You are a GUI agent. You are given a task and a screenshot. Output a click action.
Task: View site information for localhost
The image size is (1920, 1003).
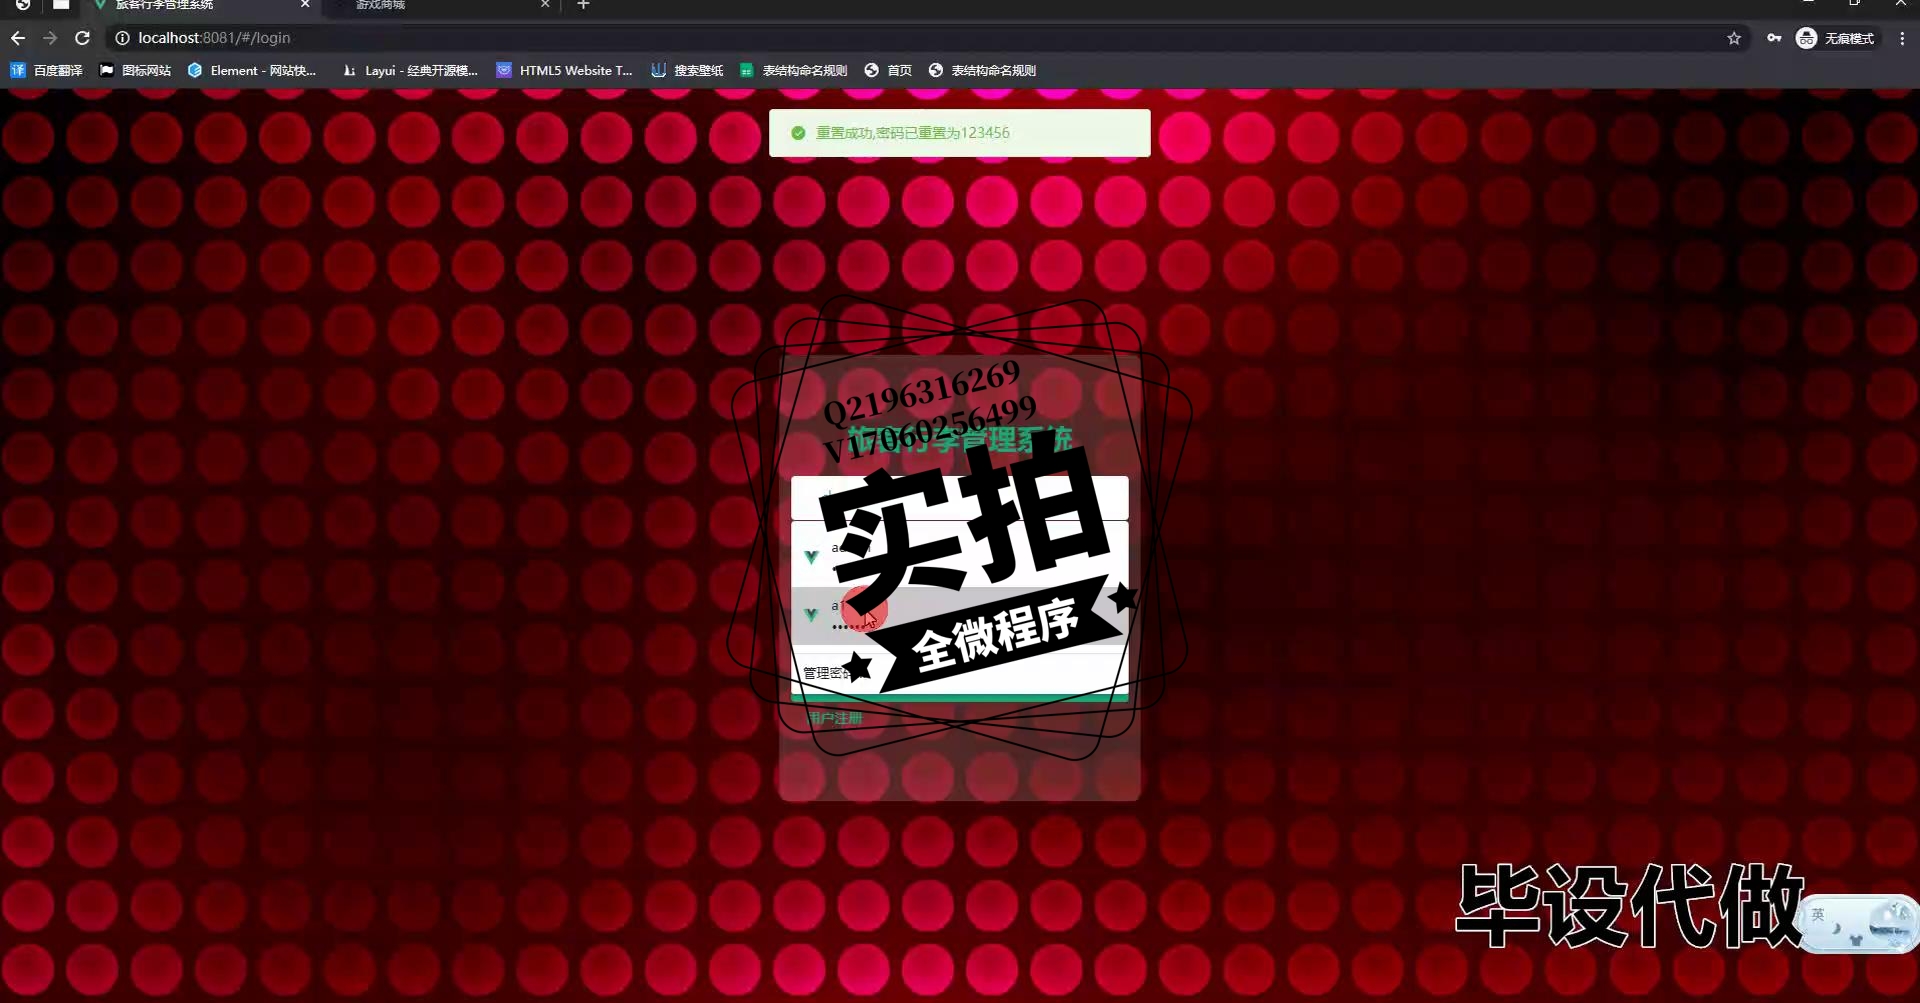[122, 38]
